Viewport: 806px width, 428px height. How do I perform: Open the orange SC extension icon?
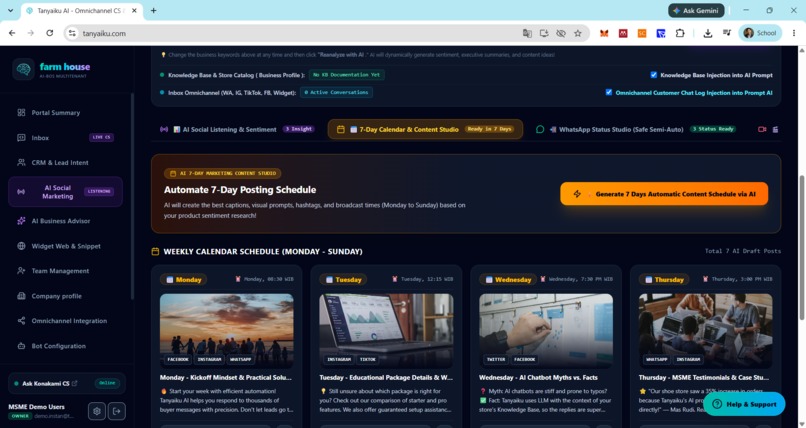coord(642,33)
